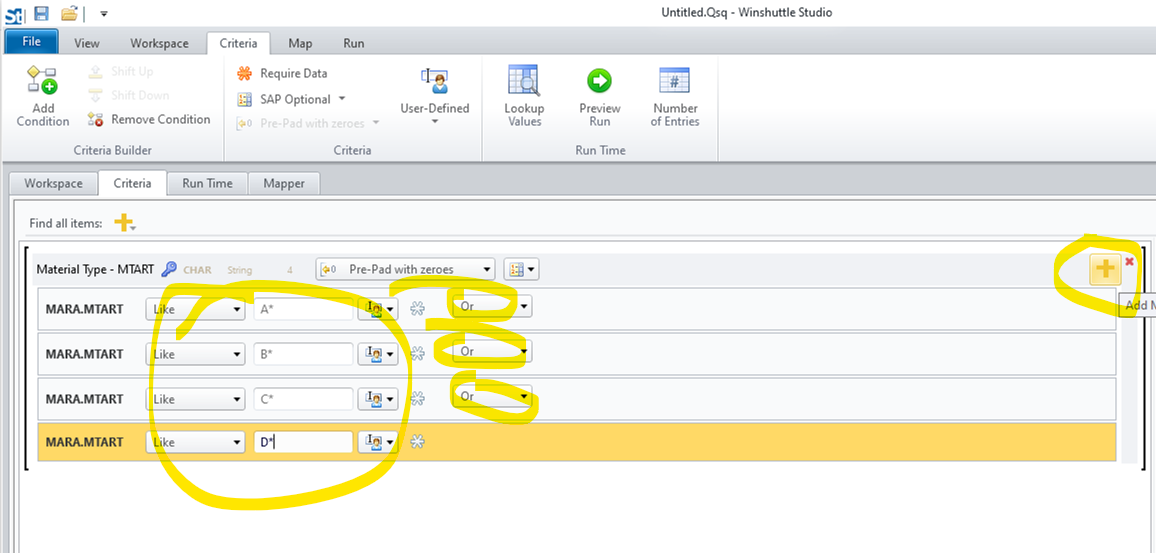Click yellow plus to add more criteria
The width and height of the screenshot is (1156, 553).
pyautogui.click(x=1104, y=270)
